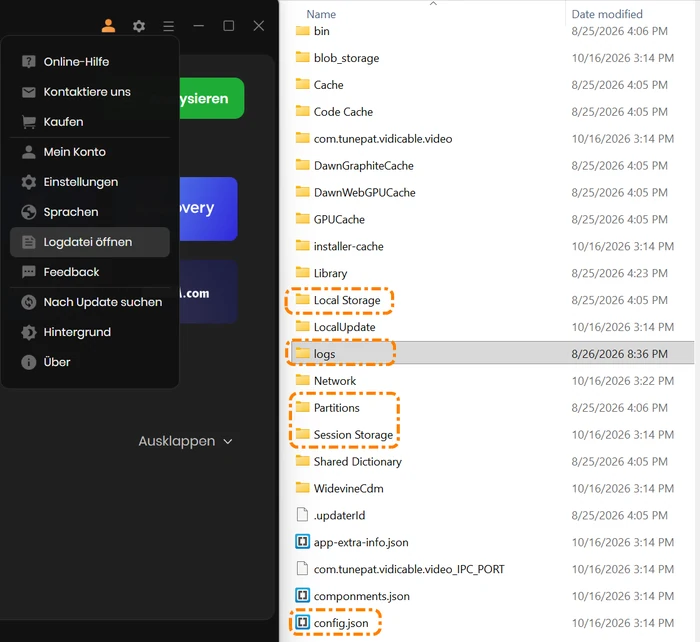Expand the Ausklappen chevron
The width and height of the screenshot is (700, 642).
pyautogui.click(x=228, y=442)
